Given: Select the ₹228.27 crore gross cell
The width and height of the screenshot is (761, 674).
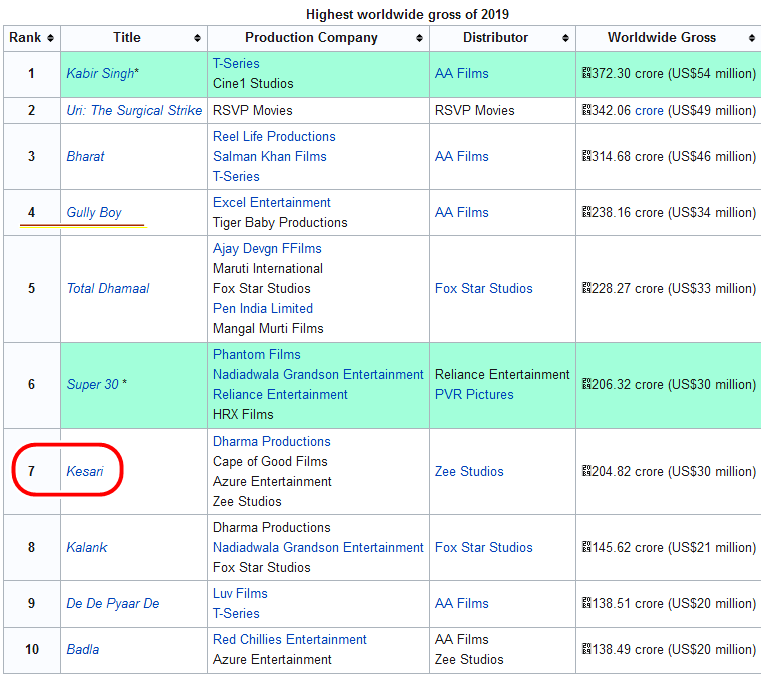Looking at the screenshot, I should tap(668, 288).
